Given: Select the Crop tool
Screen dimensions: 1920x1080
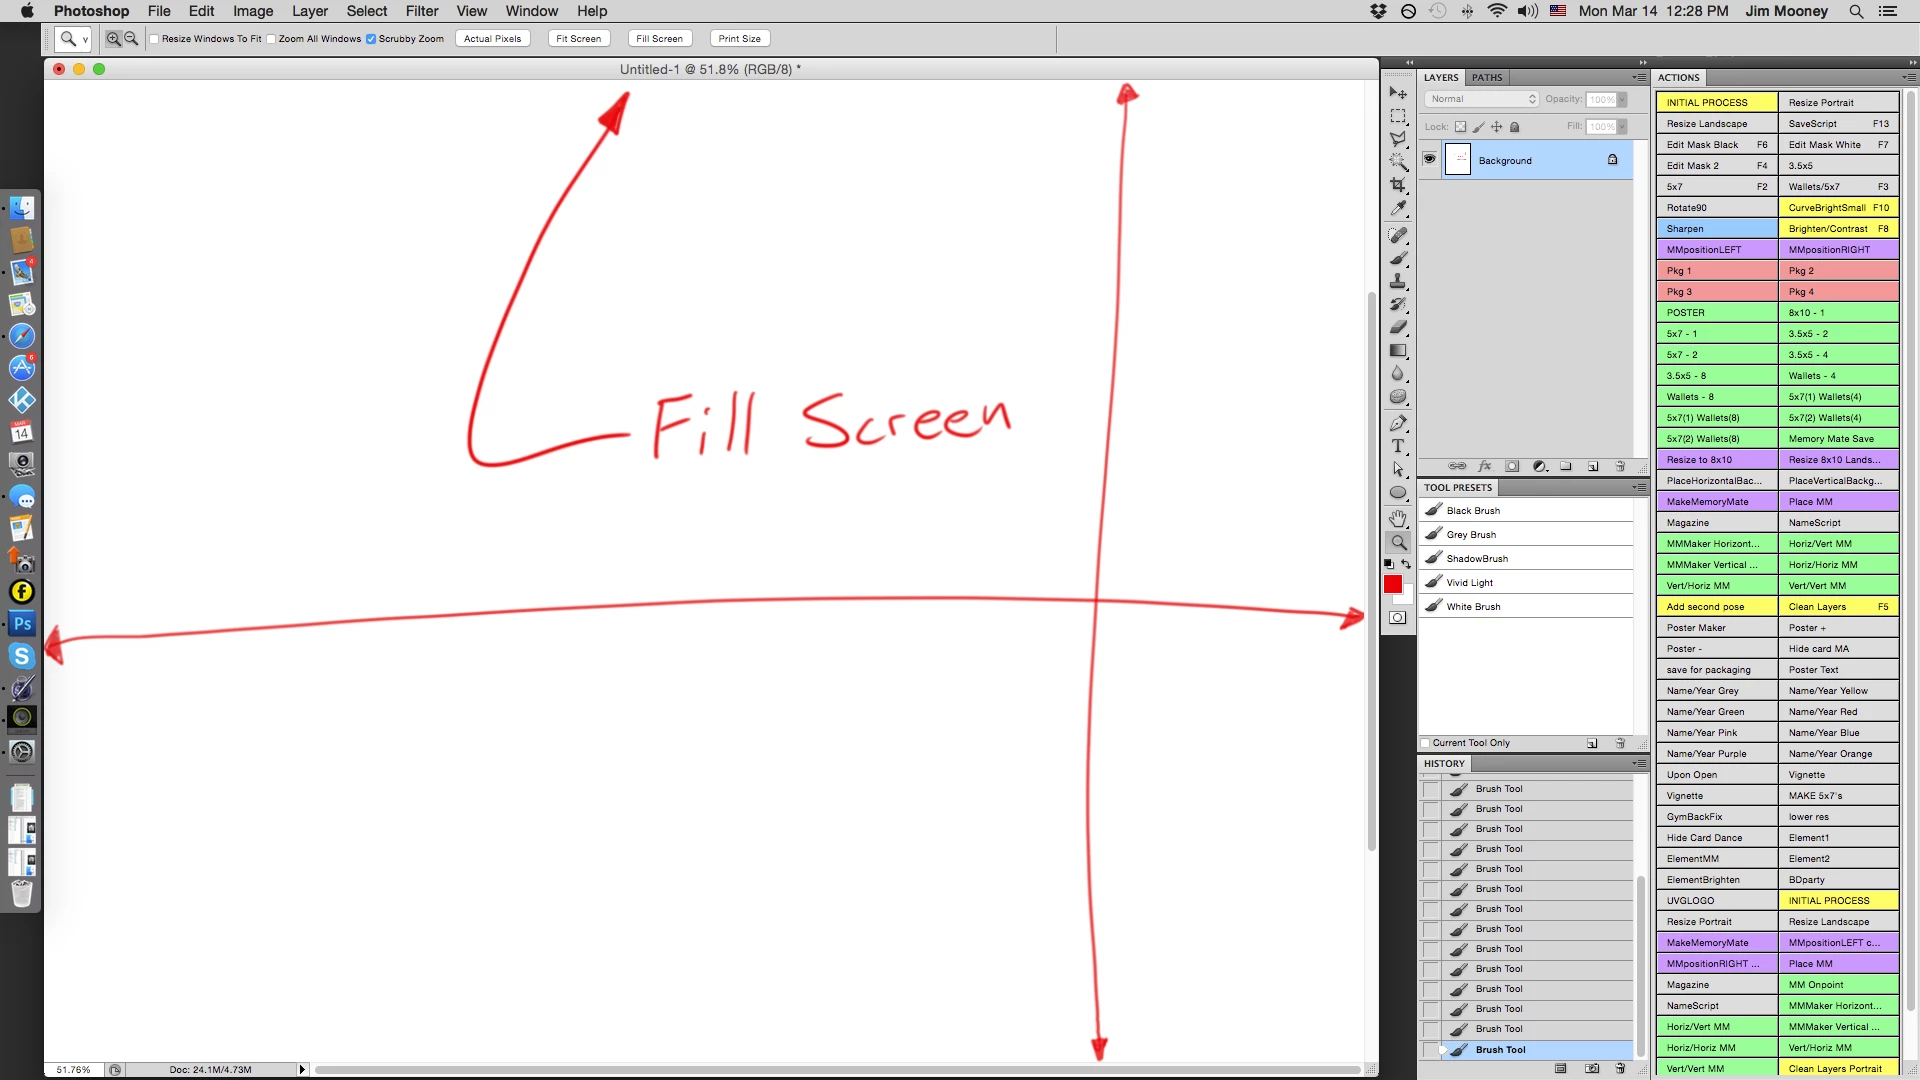Looking at the screenshot, I should click(1398, 185).
